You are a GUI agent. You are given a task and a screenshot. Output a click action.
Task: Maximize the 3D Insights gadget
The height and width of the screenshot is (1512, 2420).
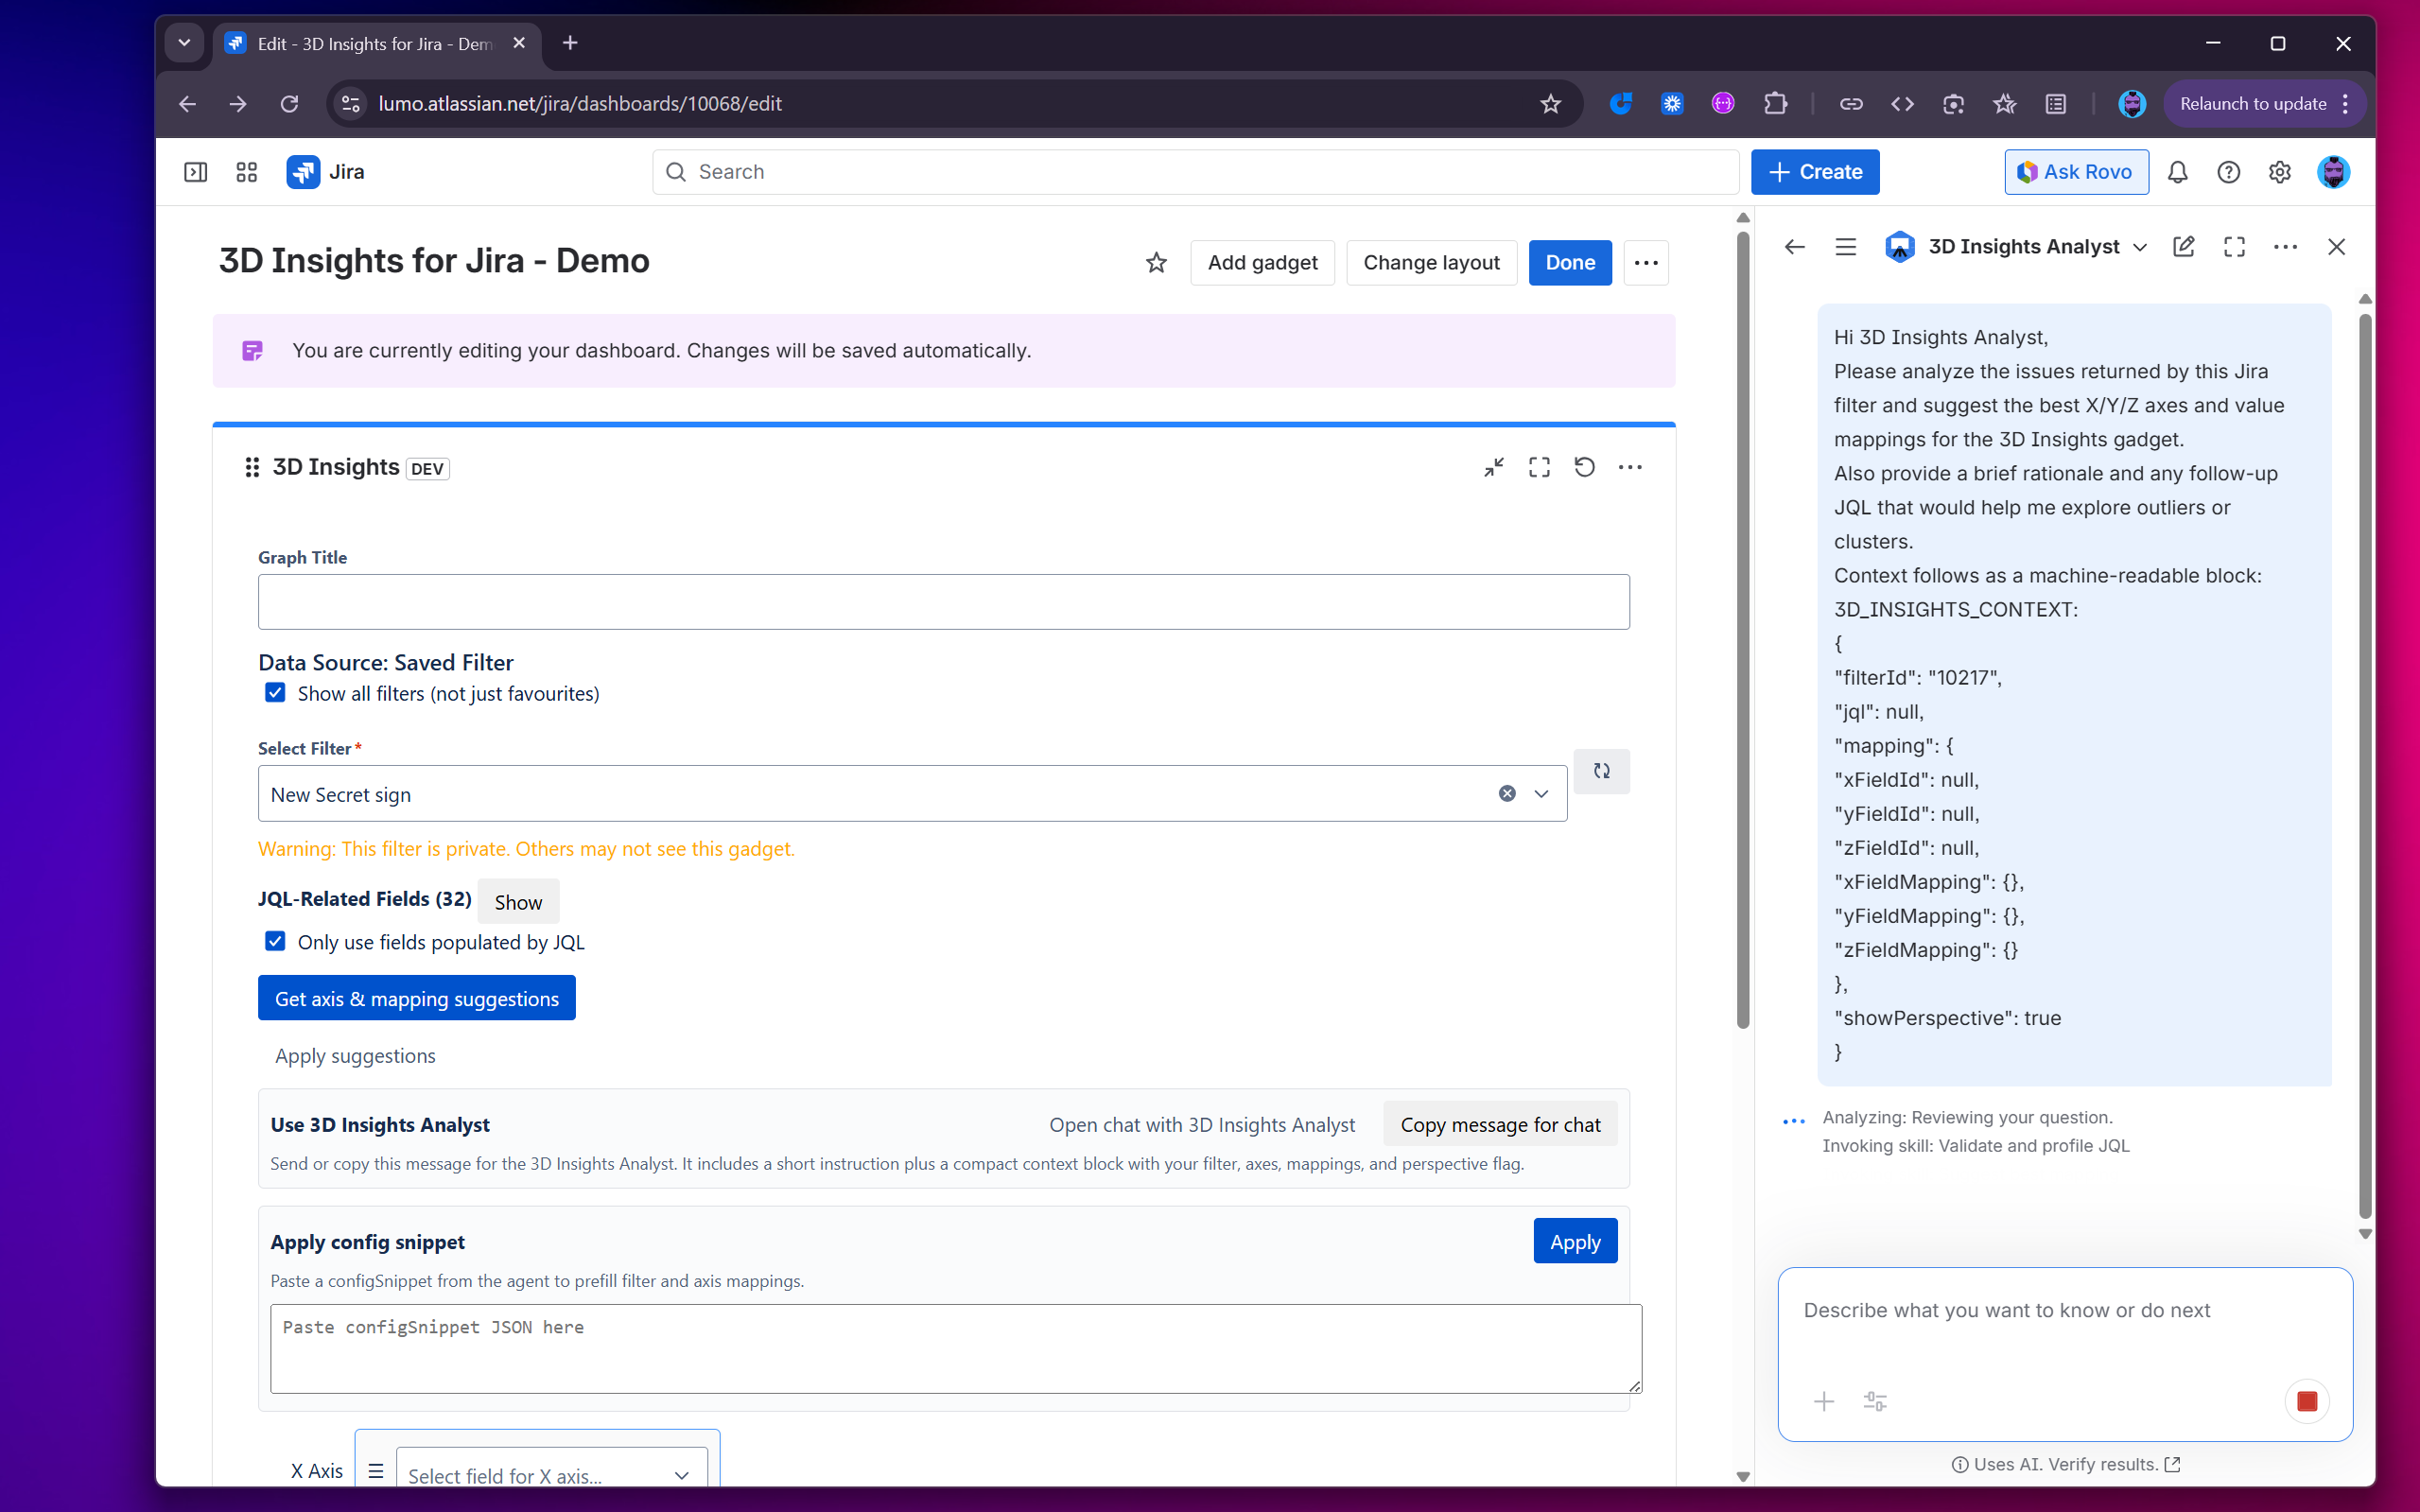pyautogui.click(x=1539, y=467)
